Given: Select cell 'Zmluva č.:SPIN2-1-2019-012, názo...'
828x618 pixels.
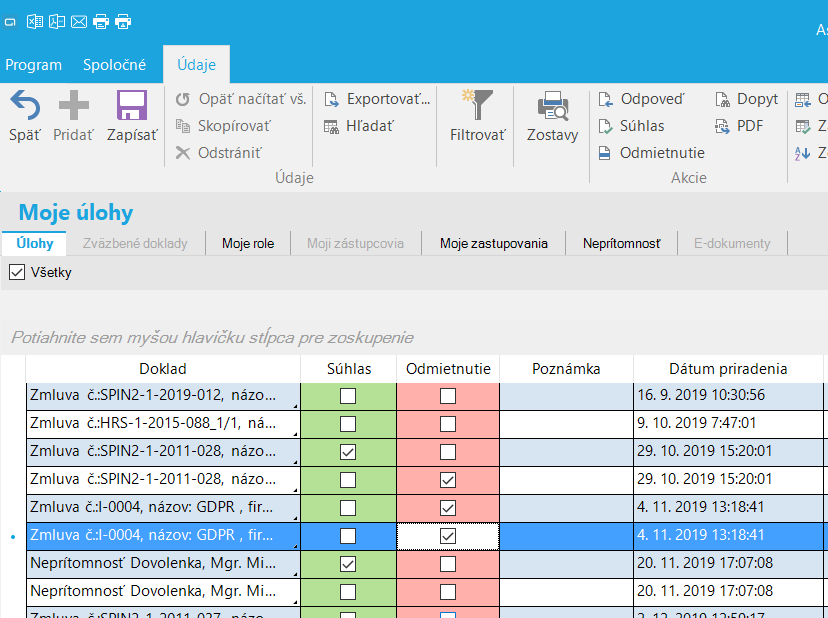Looking at the screenshot, I should 163,396.
